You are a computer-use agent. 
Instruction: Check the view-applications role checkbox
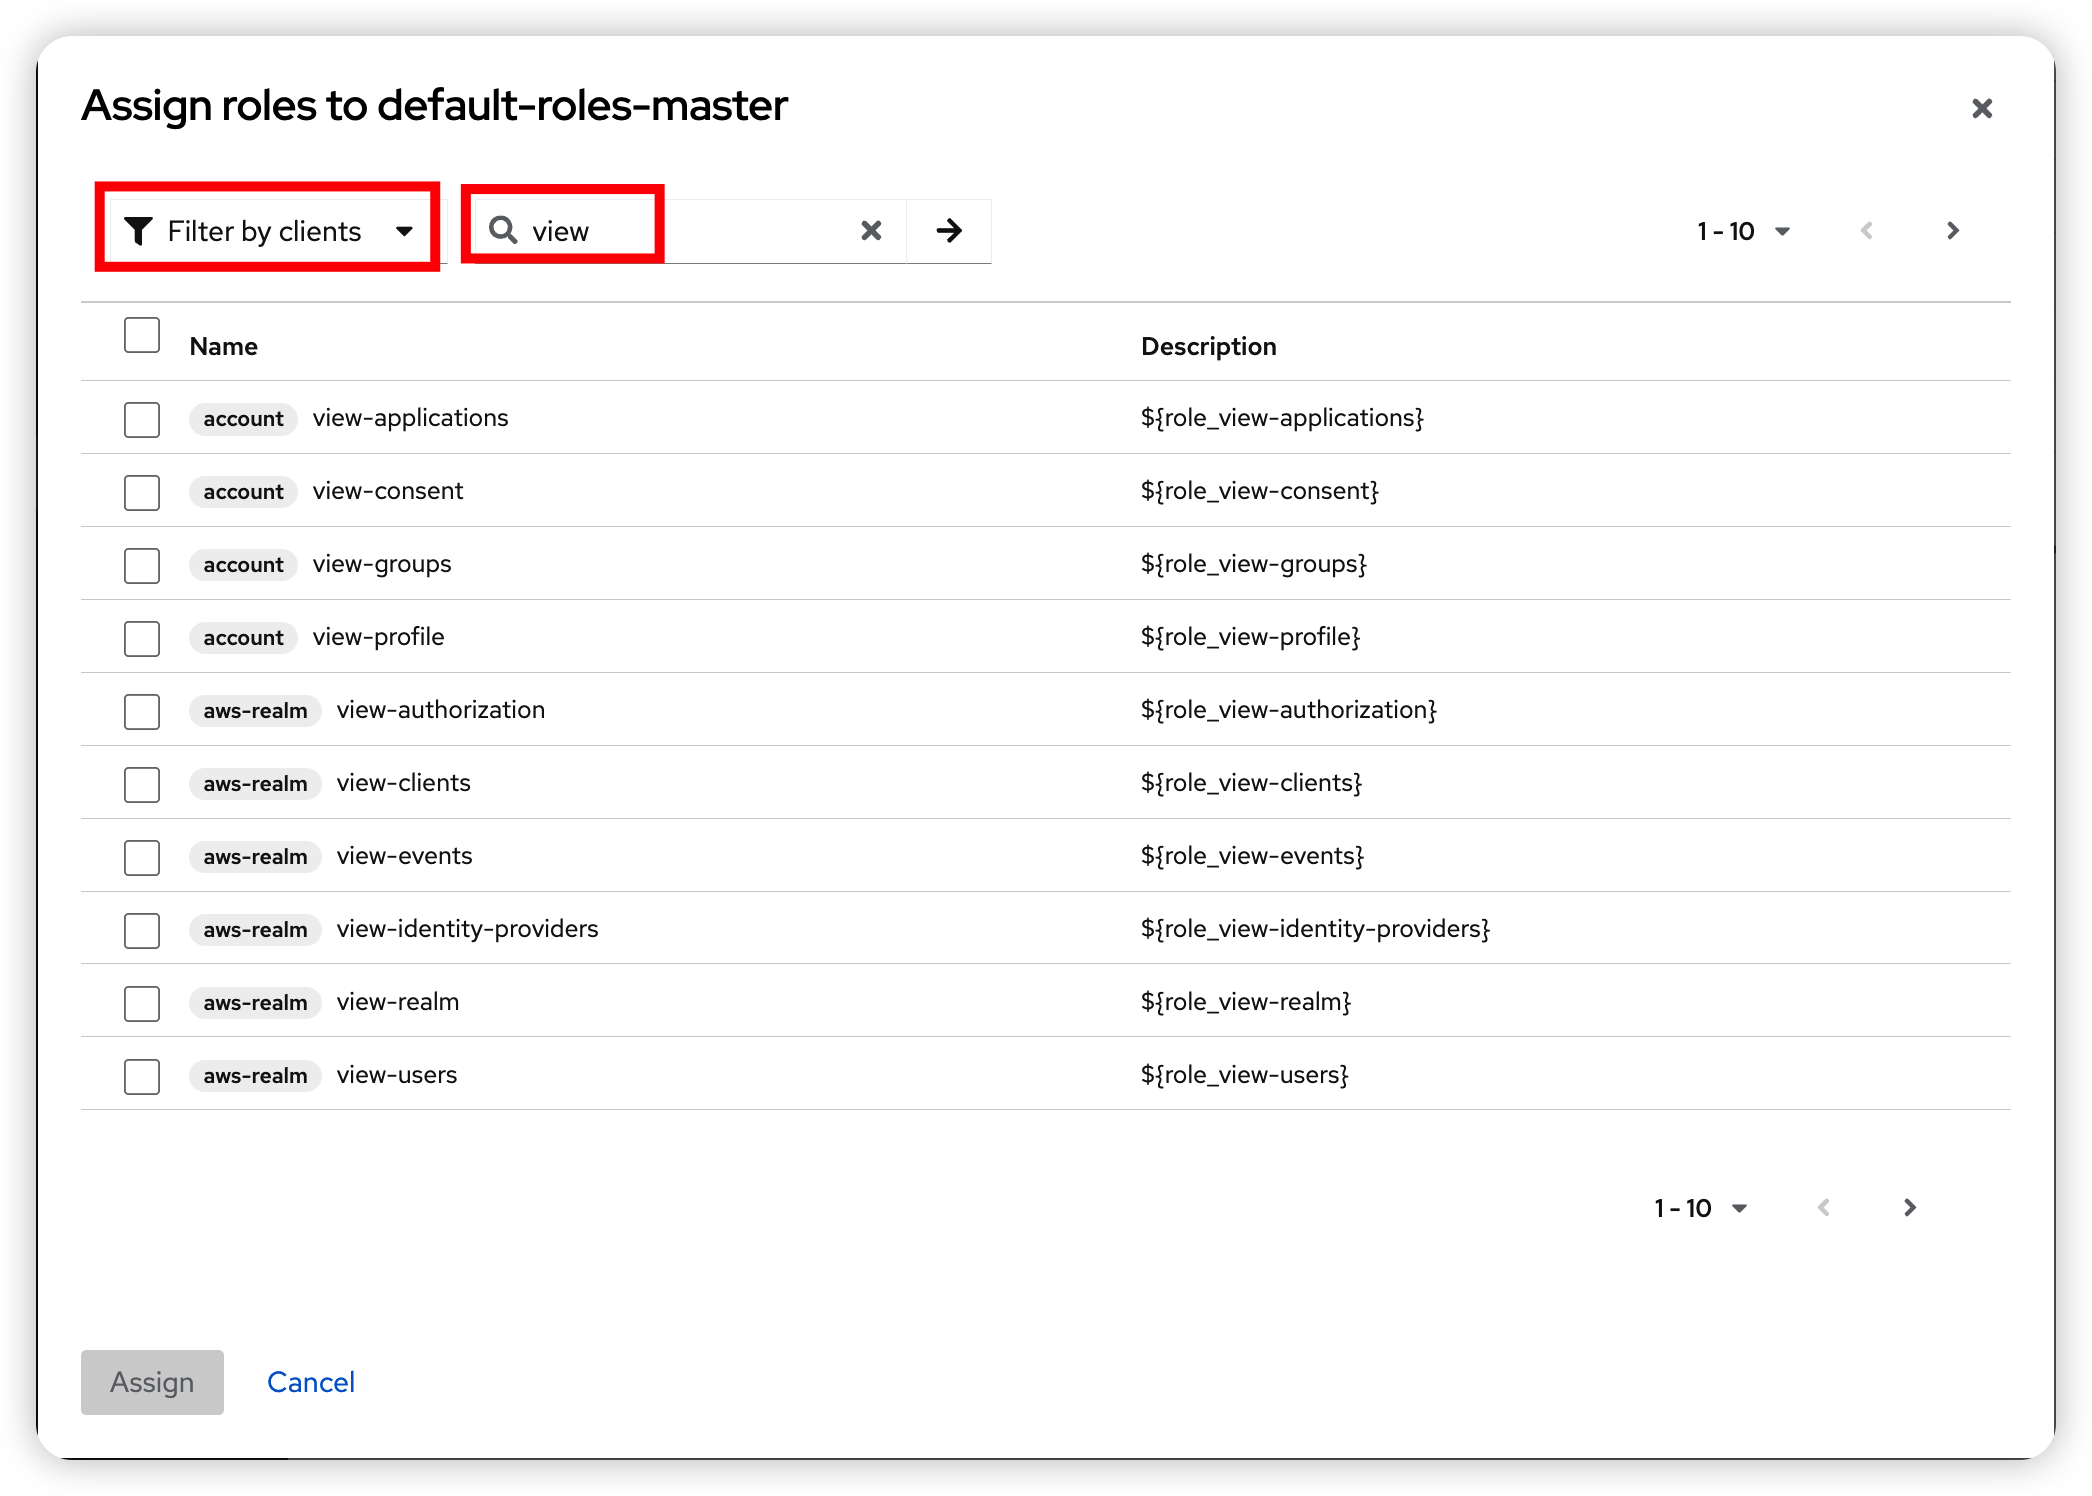[142, 419]
